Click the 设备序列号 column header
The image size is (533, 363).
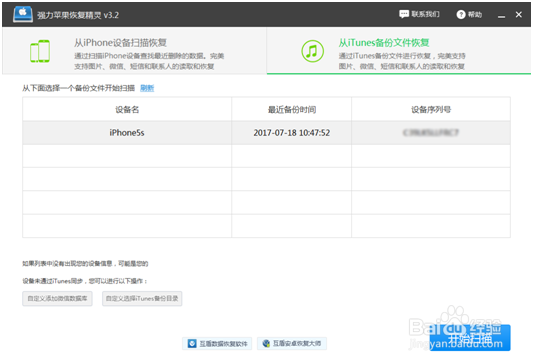pos(431,109)
